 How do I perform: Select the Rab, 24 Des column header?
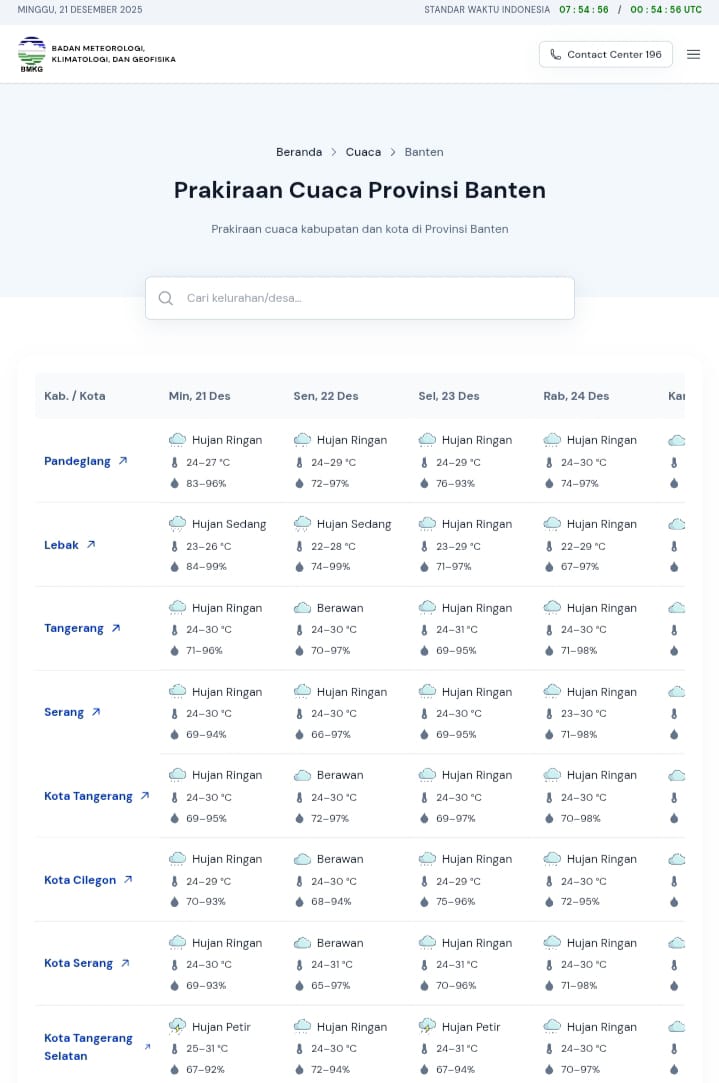576,396
